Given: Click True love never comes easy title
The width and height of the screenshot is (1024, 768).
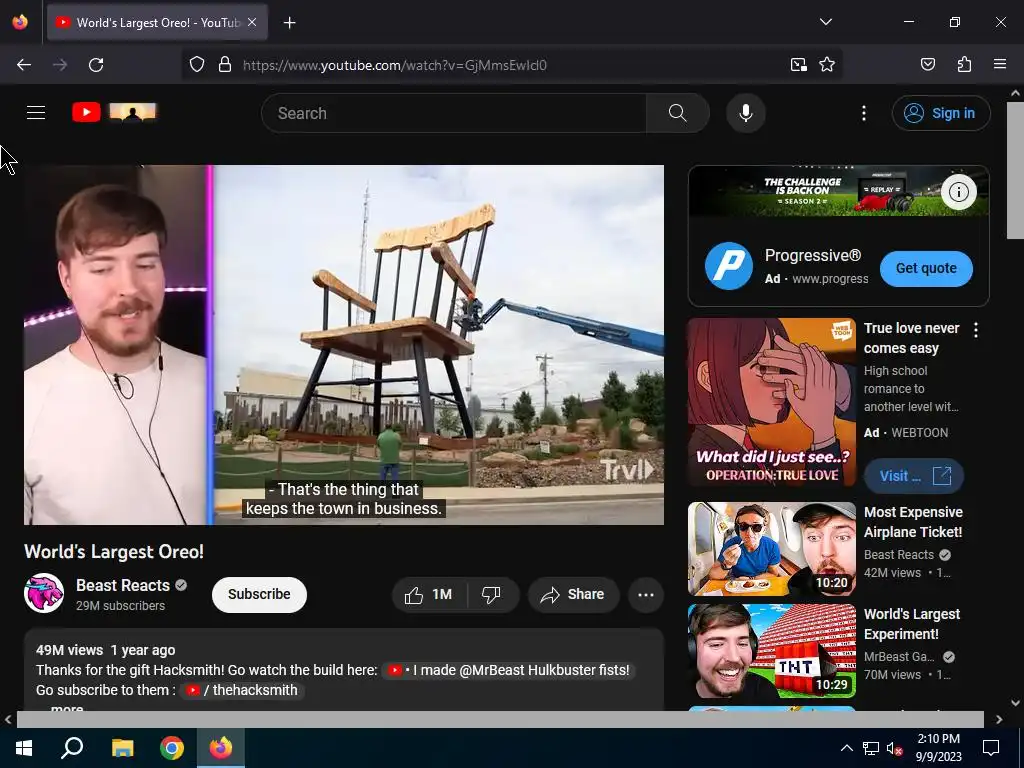Looking at the screenshot, I should click(x=912, y=338).
